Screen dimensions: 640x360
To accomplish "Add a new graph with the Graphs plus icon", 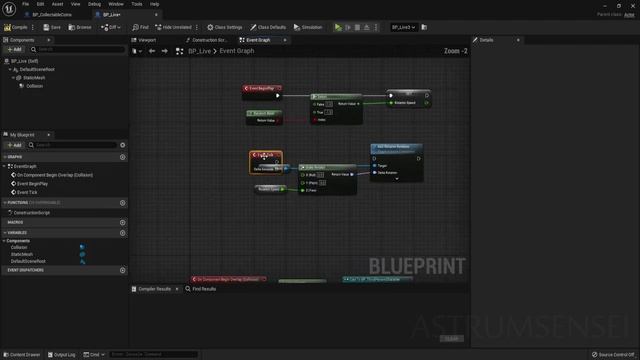I will (122, 157).
